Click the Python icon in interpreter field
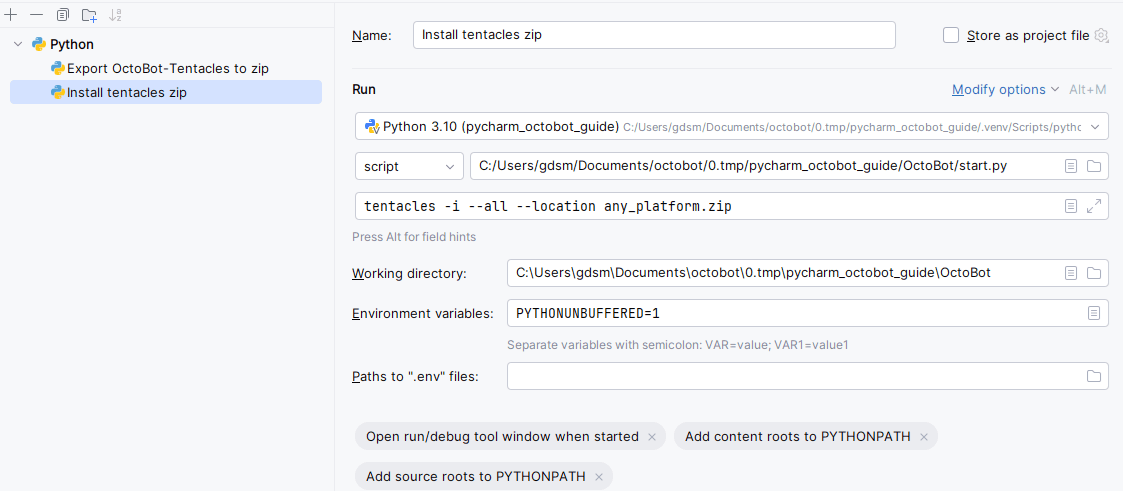 point(371,127)
